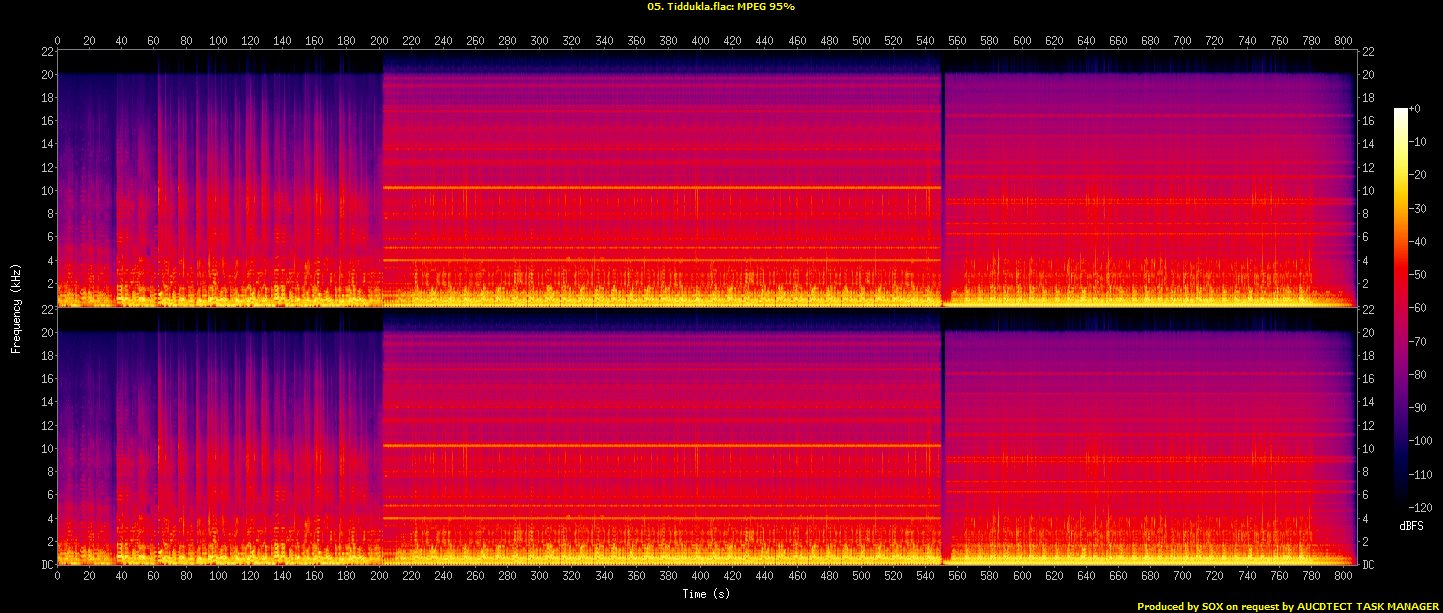Click the title text '05. Tiddukla.flac: MPEG 95%'

click(x=721, y=6)
